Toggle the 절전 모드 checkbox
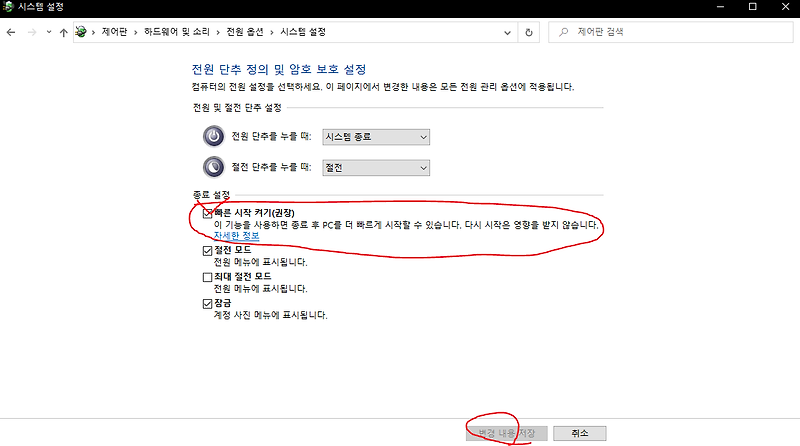Viewport: 800px width, 446px height. [207, 251]
